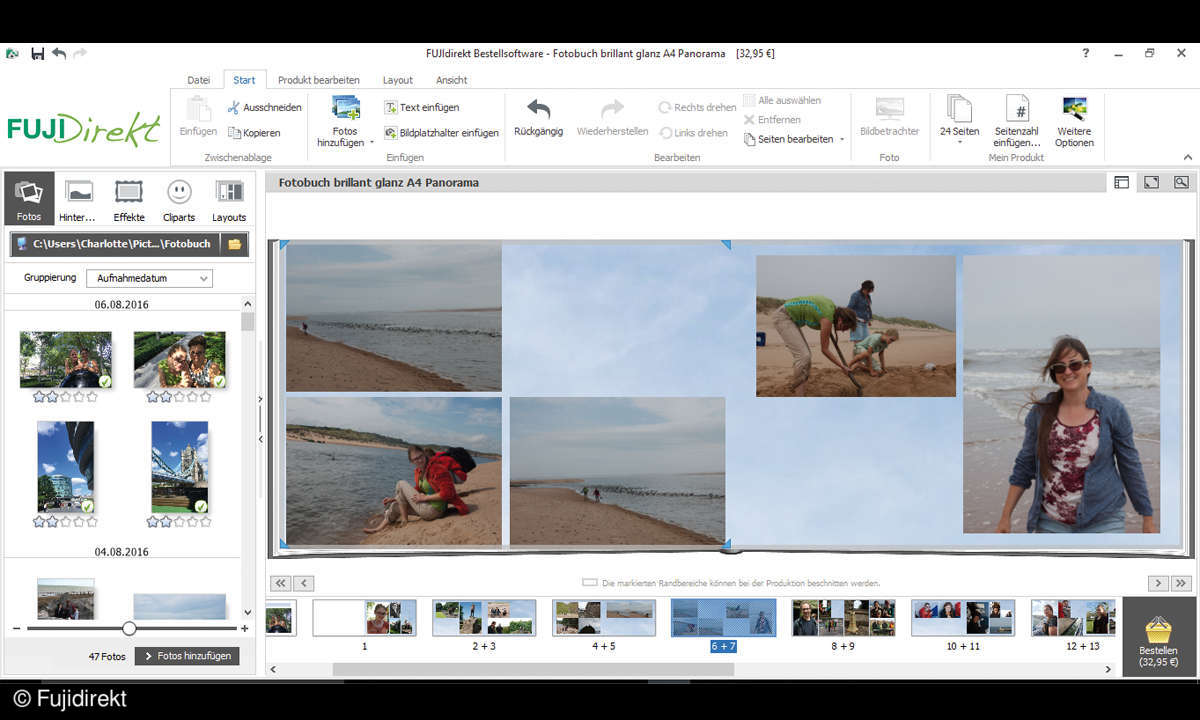This screenshot has width=1200, height=720.
Task: Increase thumbnail size with plus button
Action: [x=245, y=628]
